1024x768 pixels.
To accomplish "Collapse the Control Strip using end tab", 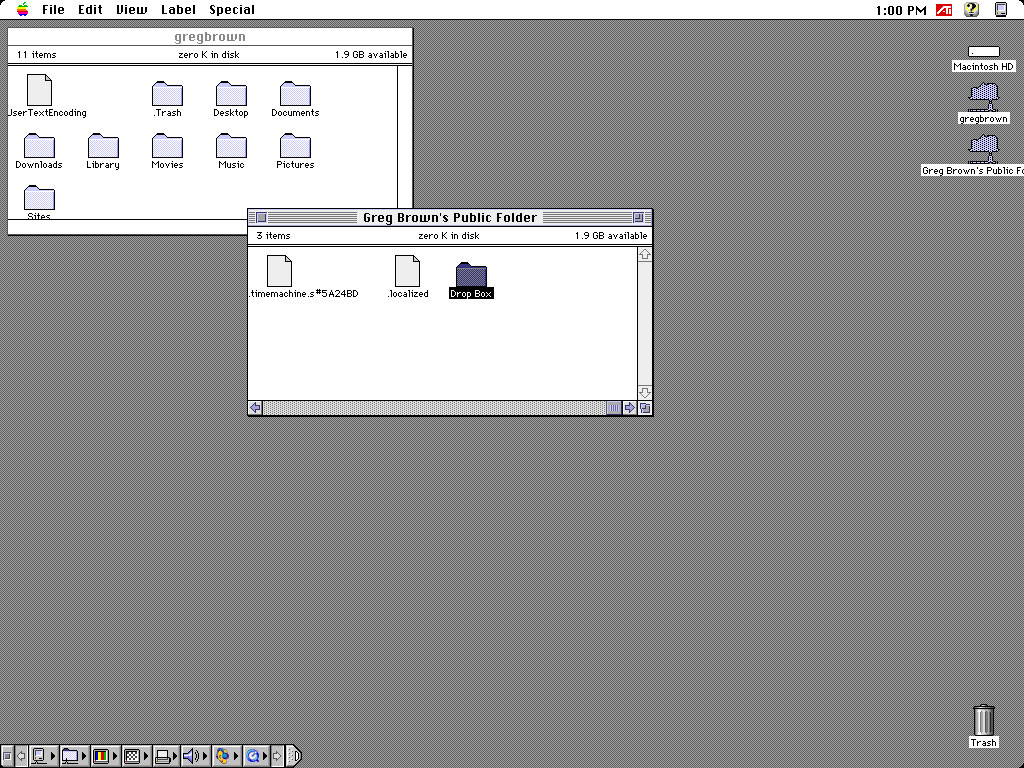I will (294, 756).
